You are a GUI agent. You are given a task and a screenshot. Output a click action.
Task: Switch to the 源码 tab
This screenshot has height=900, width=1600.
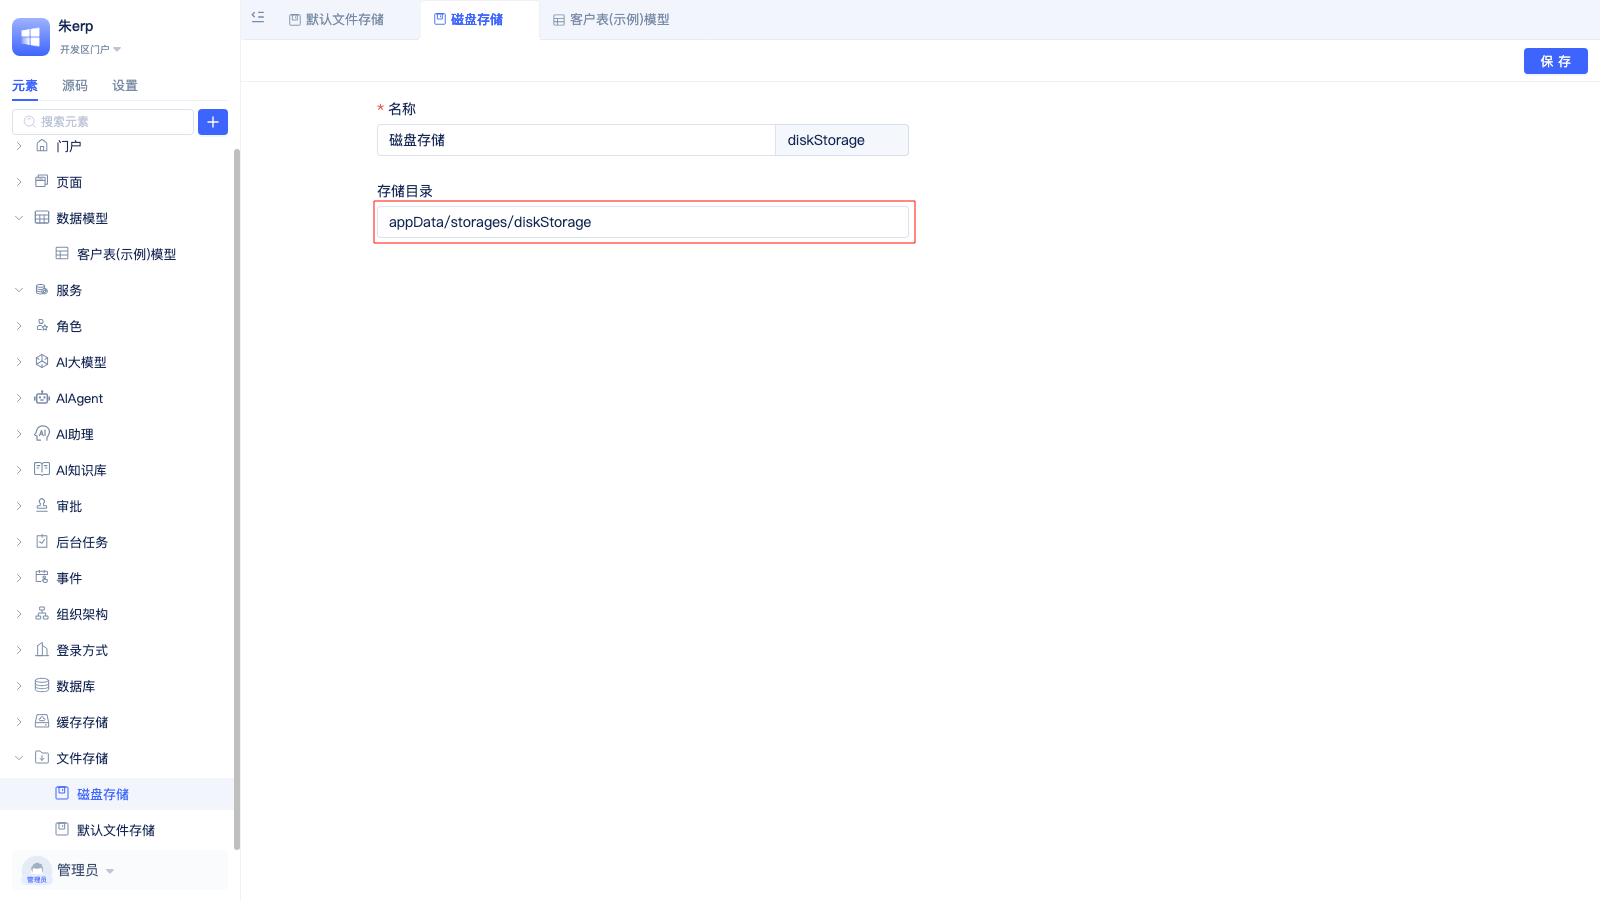tap(75, 86)
